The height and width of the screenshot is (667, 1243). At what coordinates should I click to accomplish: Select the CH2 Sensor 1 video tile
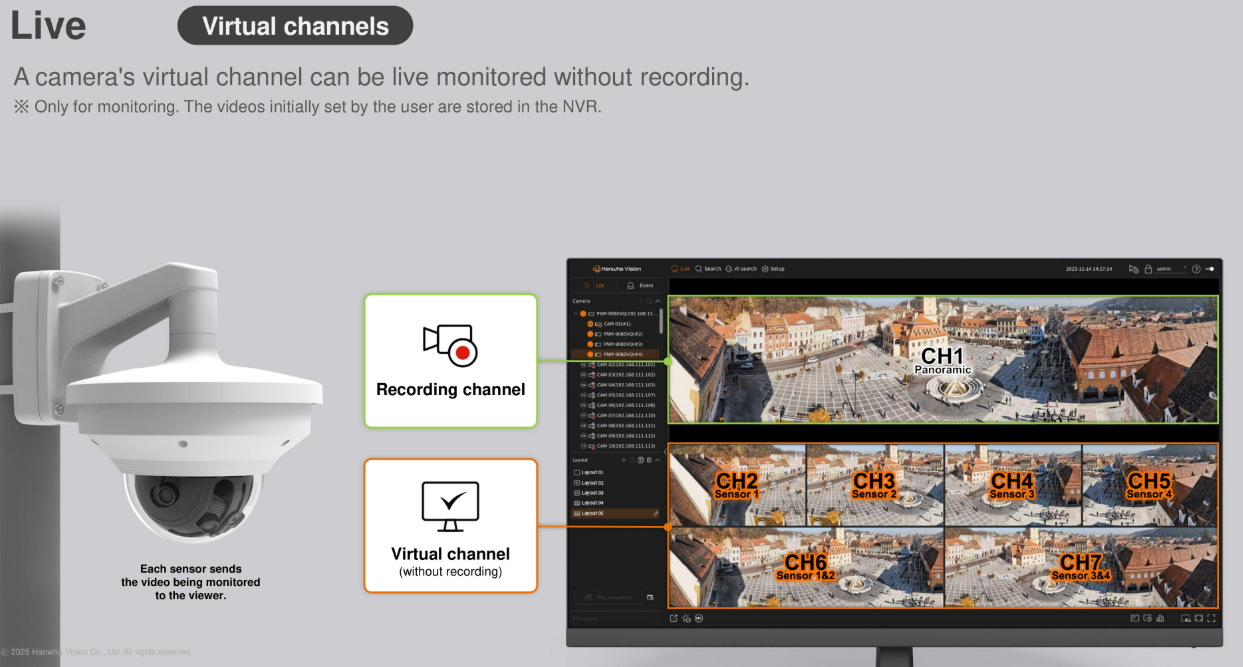737,485
